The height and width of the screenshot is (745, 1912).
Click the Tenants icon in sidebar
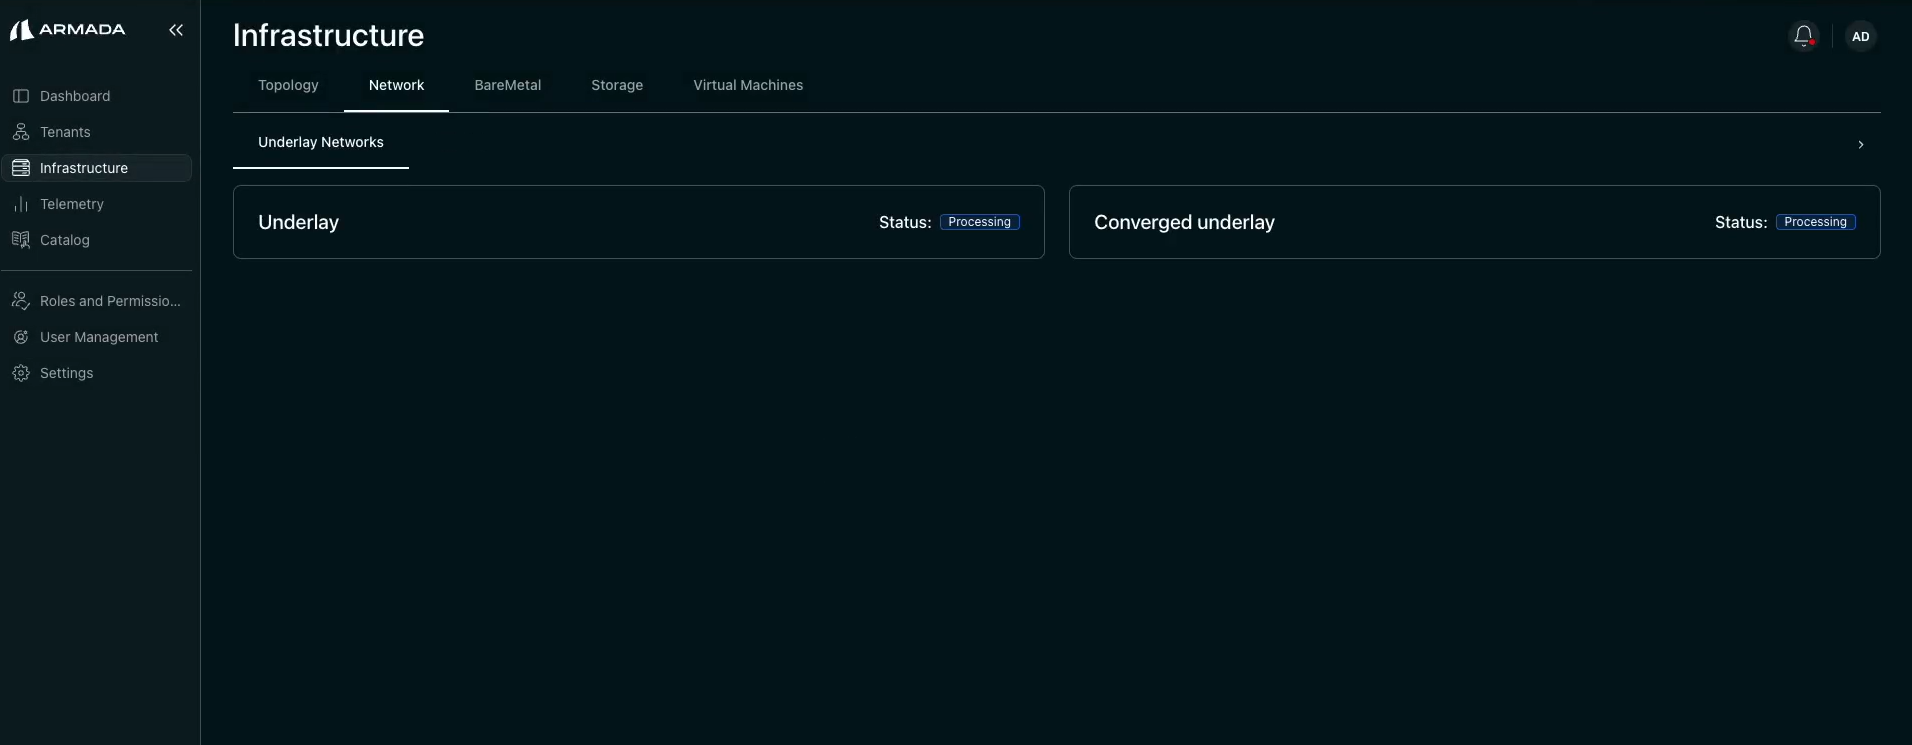[x=21, y=132]
